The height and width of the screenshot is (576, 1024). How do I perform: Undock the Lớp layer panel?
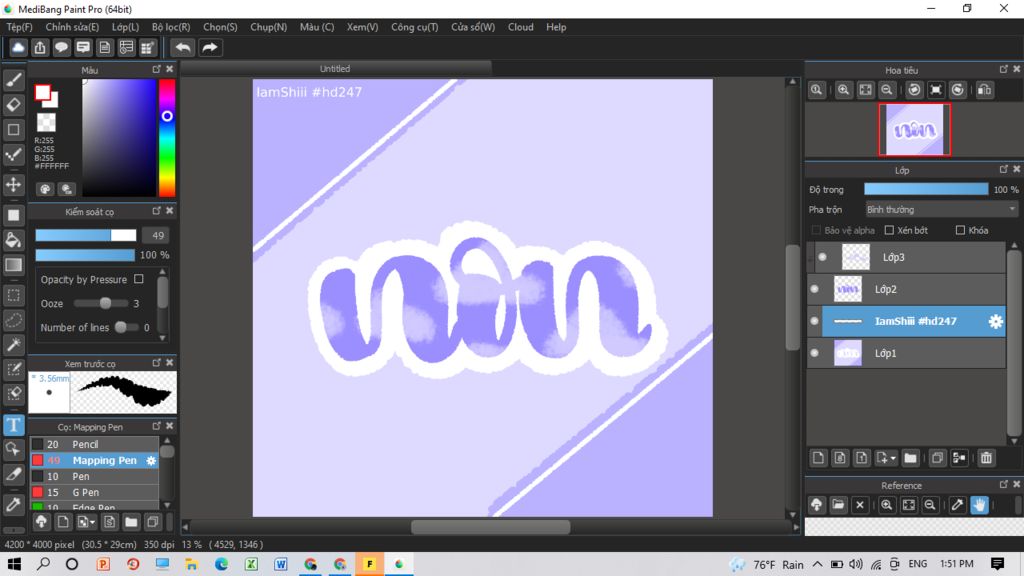(x=1004, y=169)
